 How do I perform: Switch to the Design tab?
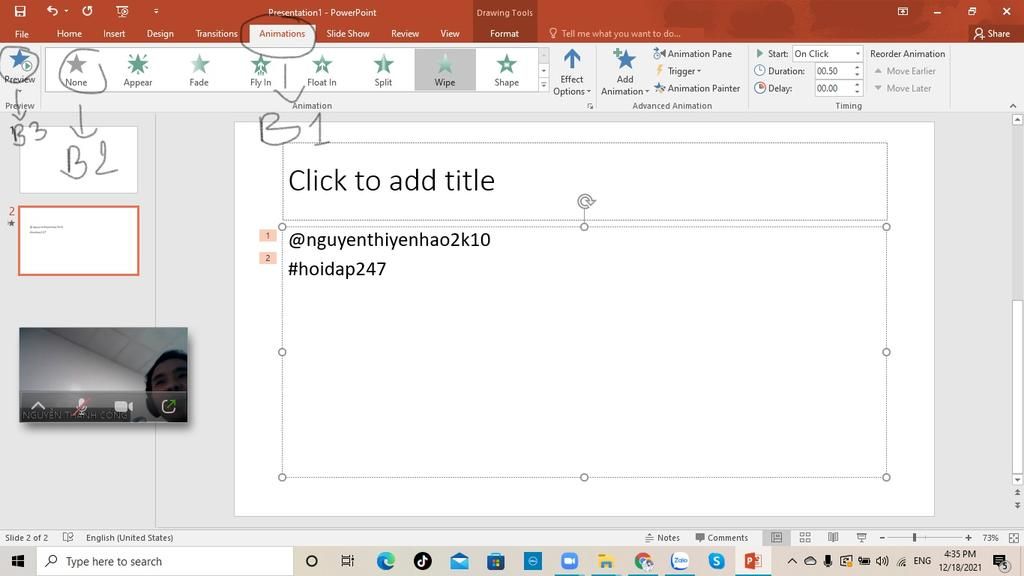pos(160,33)
